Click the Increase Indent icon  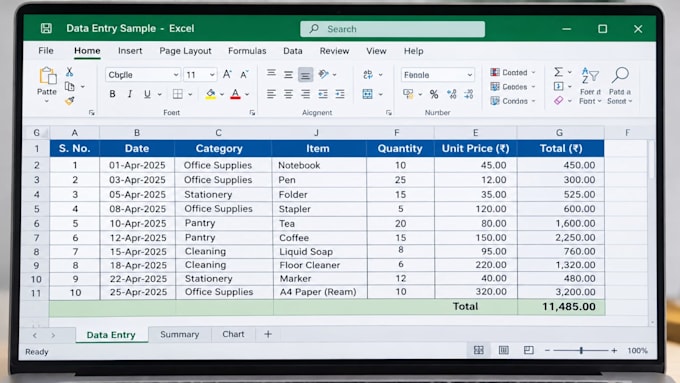340,94
